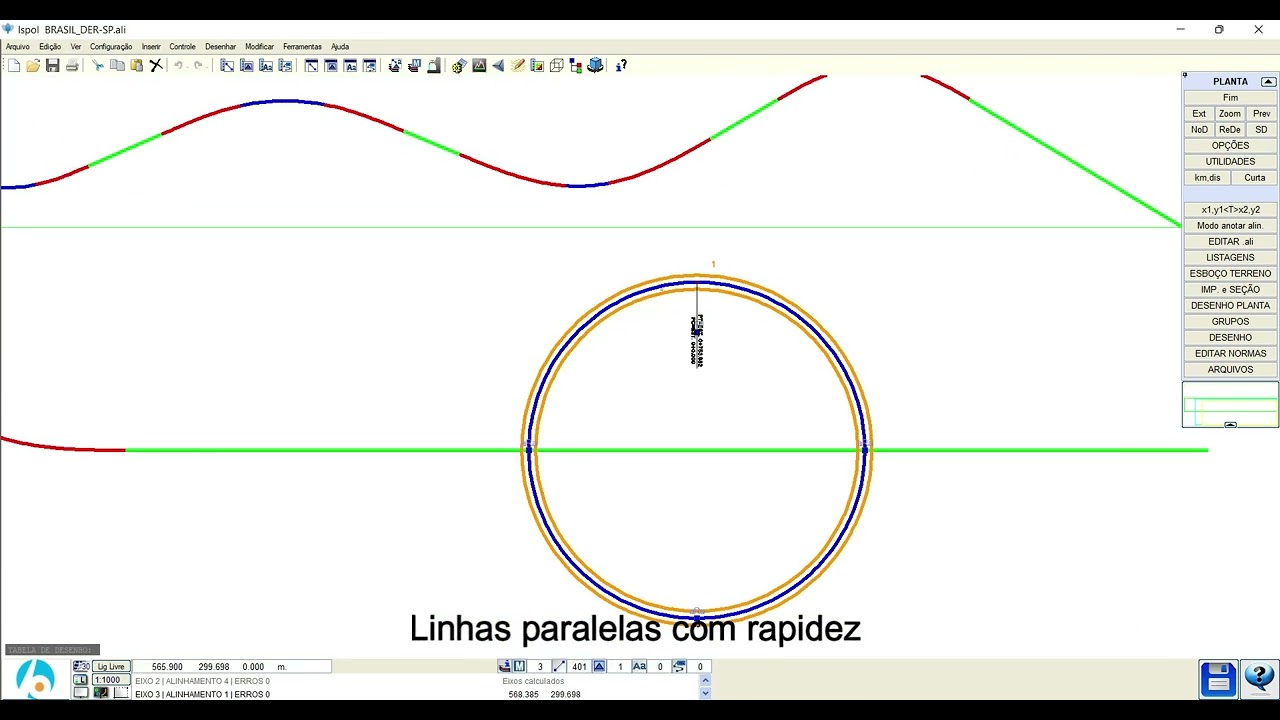Click the large blue save disk icon
The width and height of the screenshot is (1280, 720).
[x=1219, y=679]
